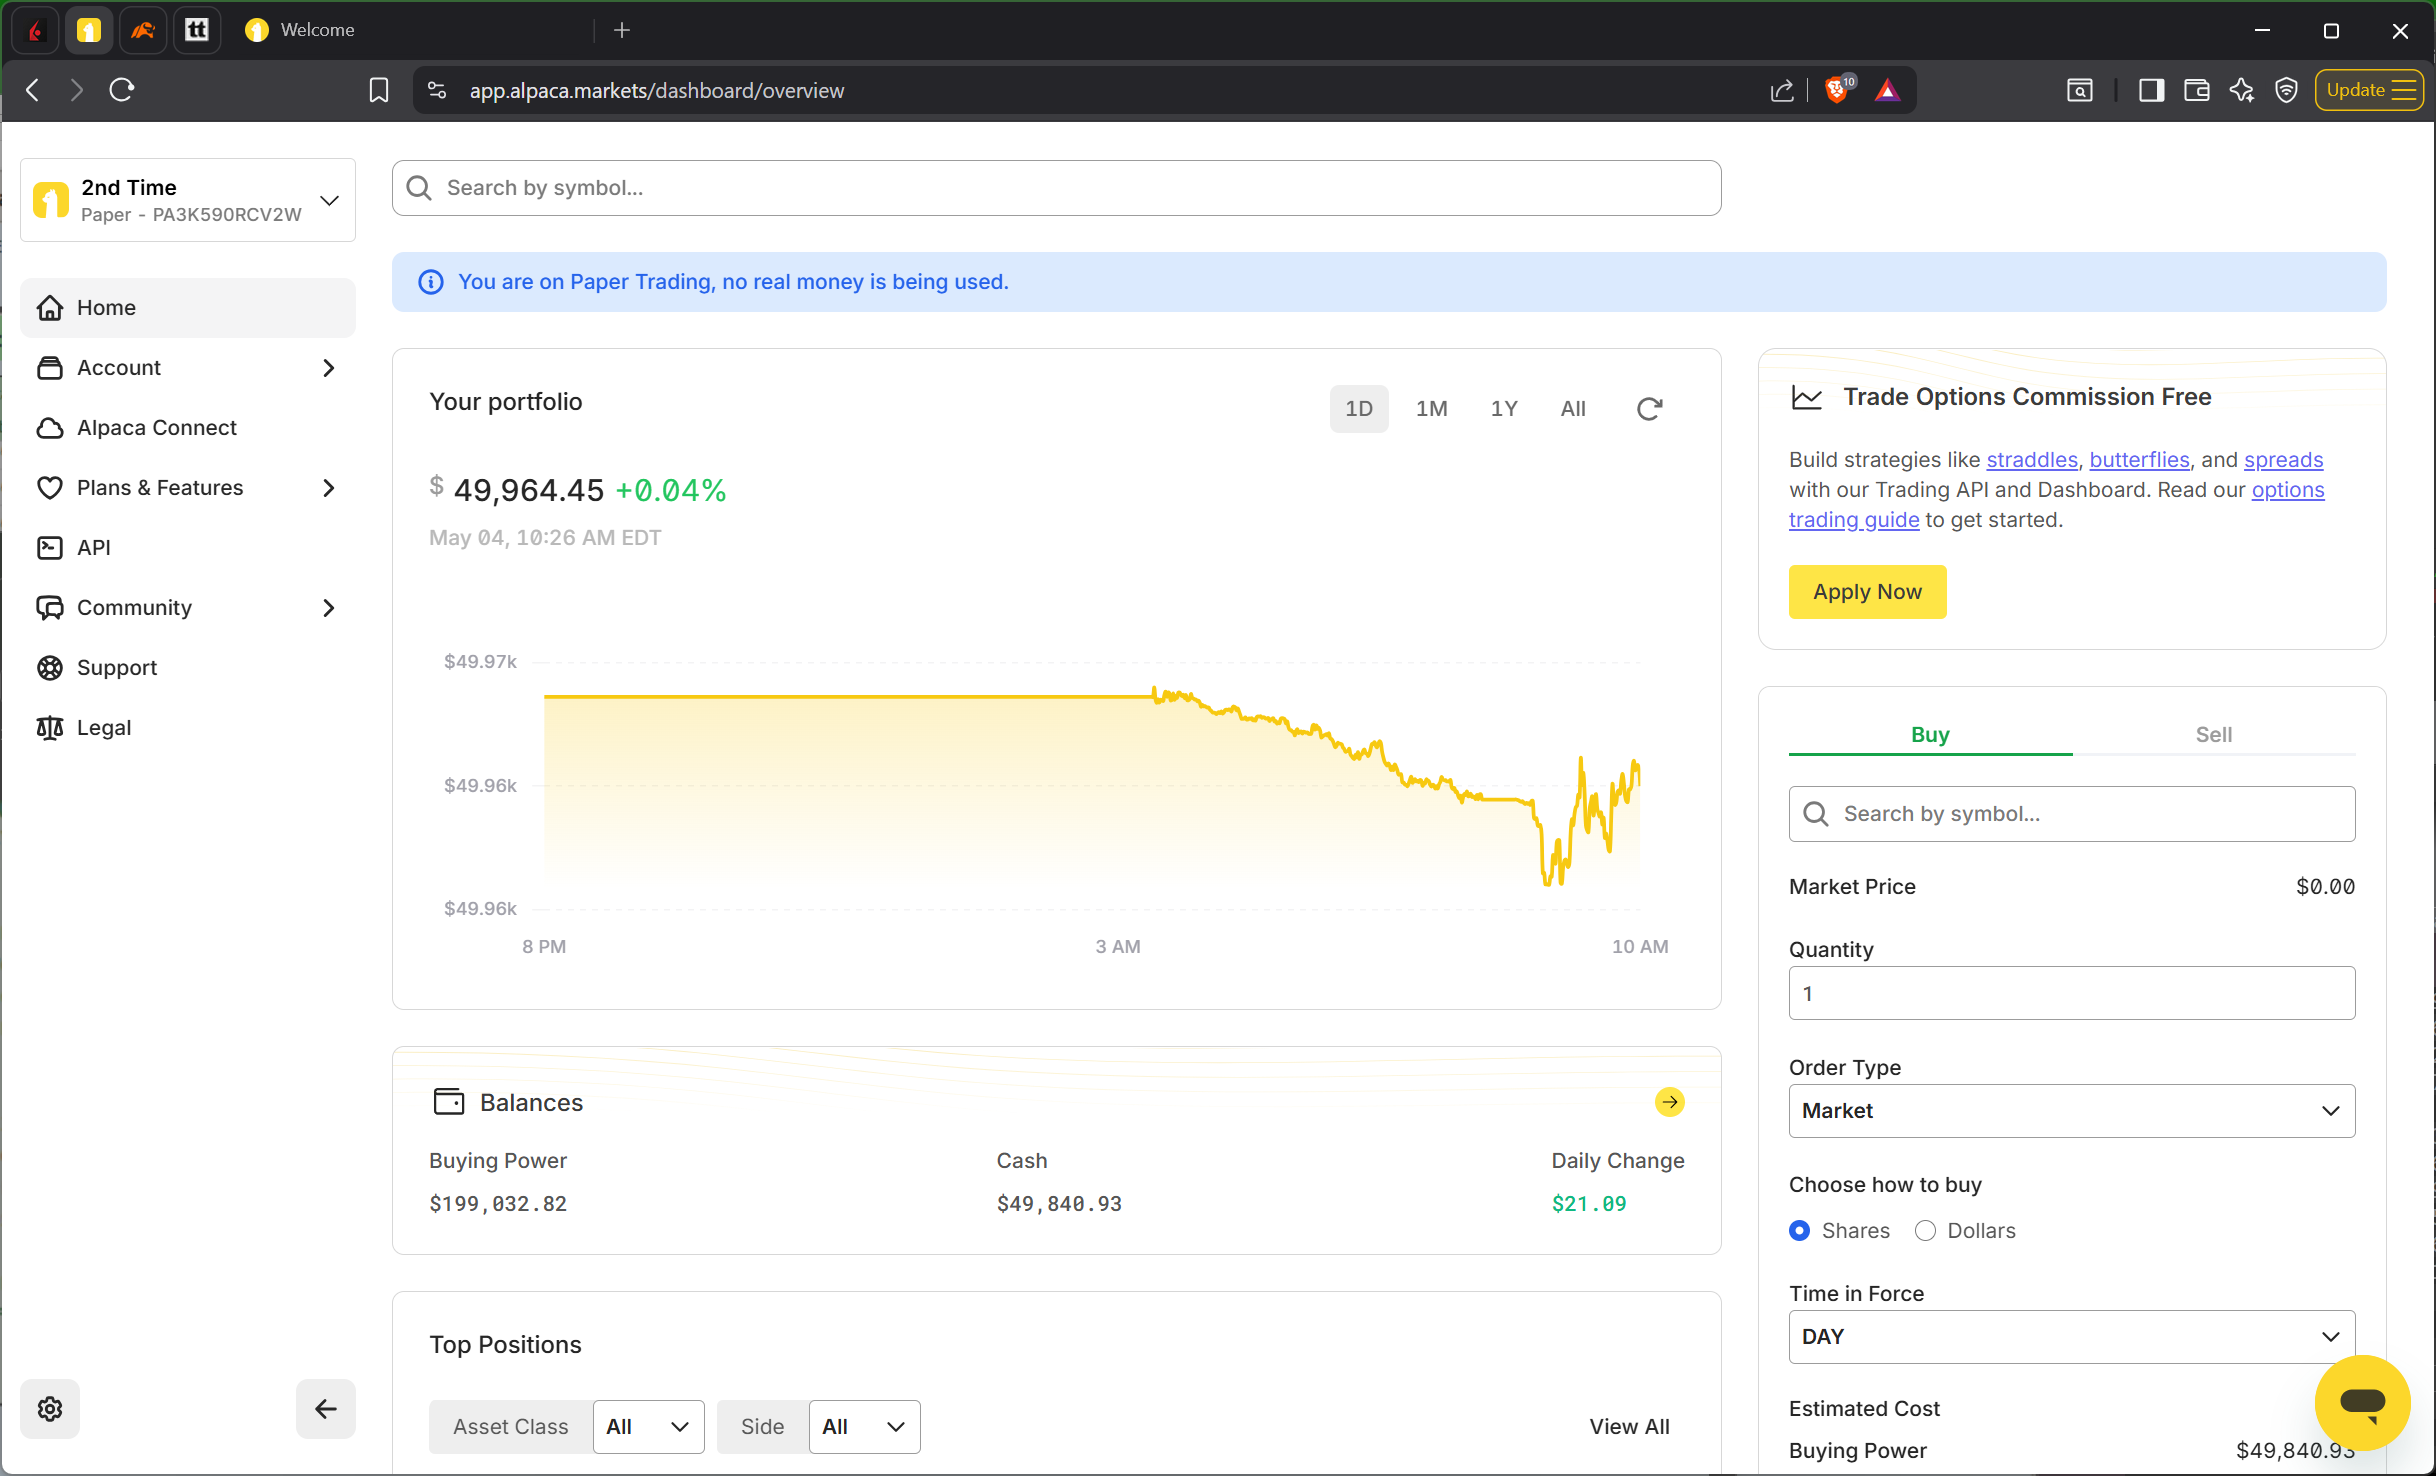This screenshot has width=2436, height=1476.
Task: Select the 1Y chart range
Action: (1504, 408)
